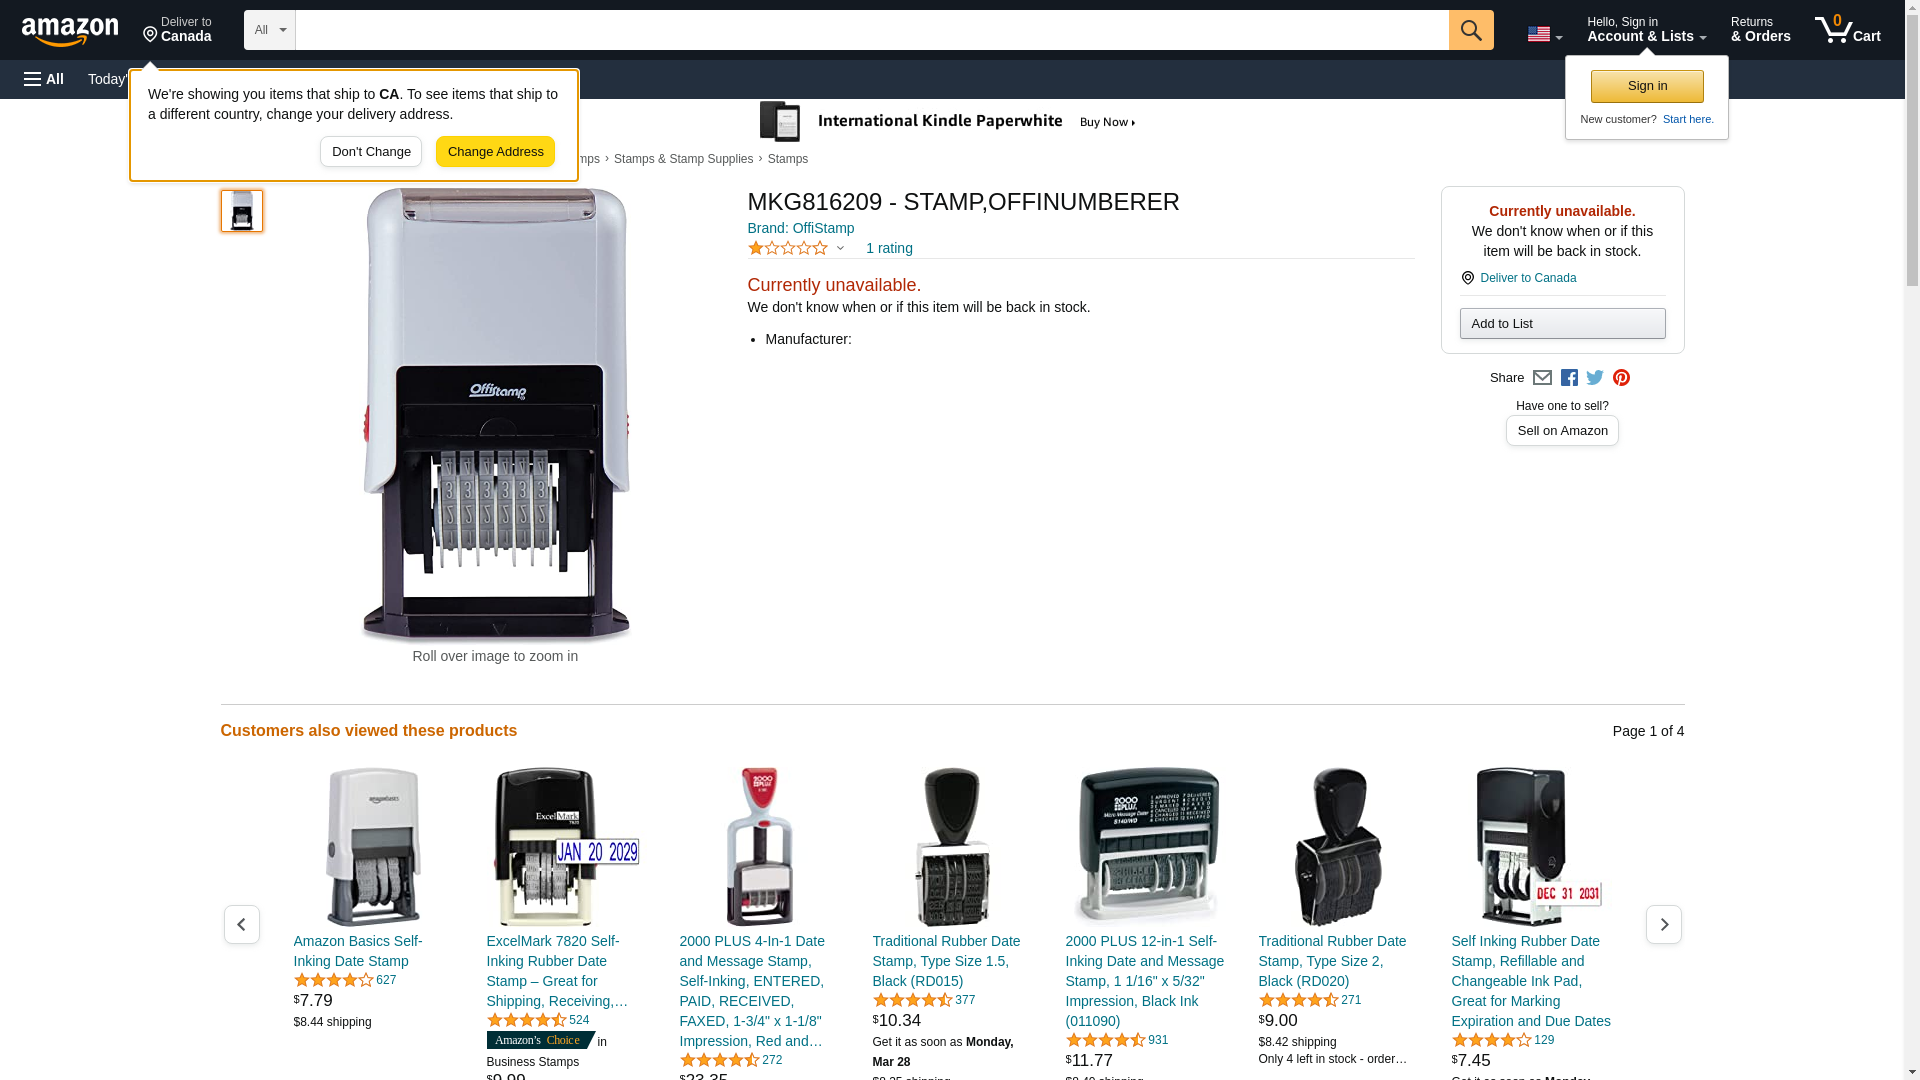1920x1080 pixels.
Task: Open Account & Lists menu
Action: point(1646,30)
